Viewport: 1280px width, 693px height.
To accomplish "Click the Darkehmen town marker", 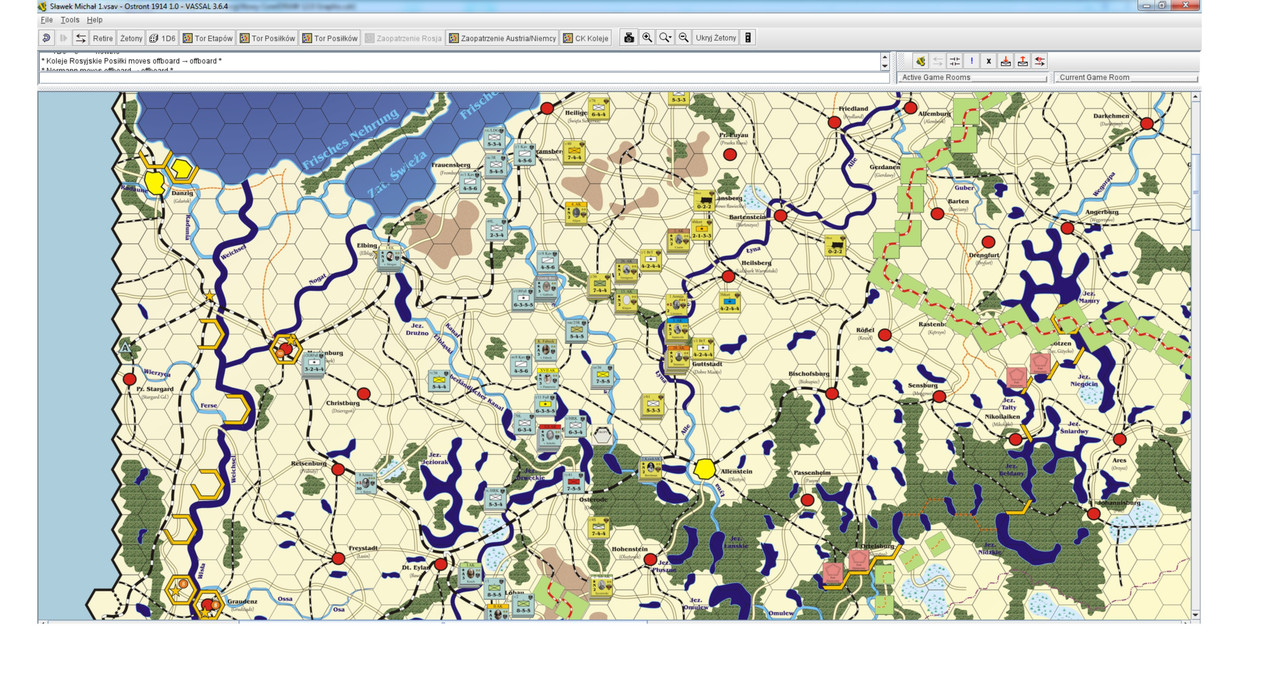I will coord(1146,124).
